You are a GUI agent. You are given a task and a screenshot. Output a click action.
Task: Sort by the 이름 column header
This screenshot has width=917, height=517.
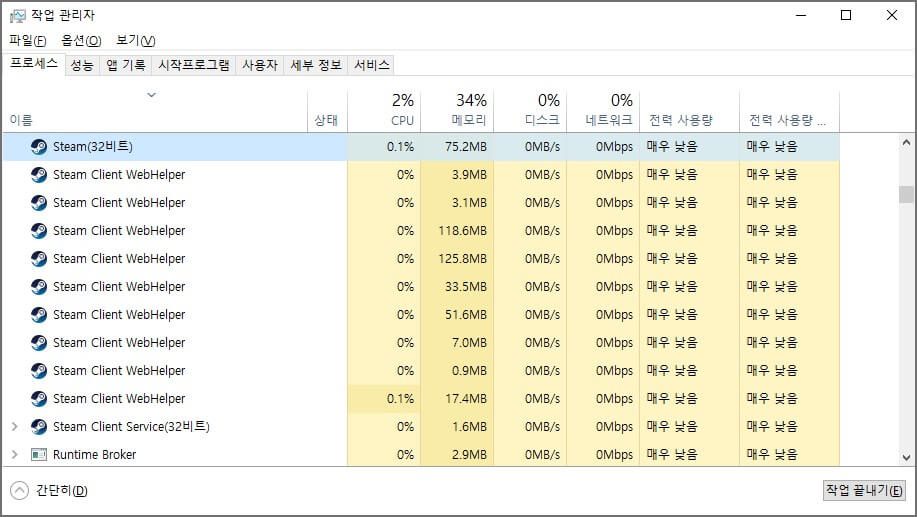coord(156,111)
